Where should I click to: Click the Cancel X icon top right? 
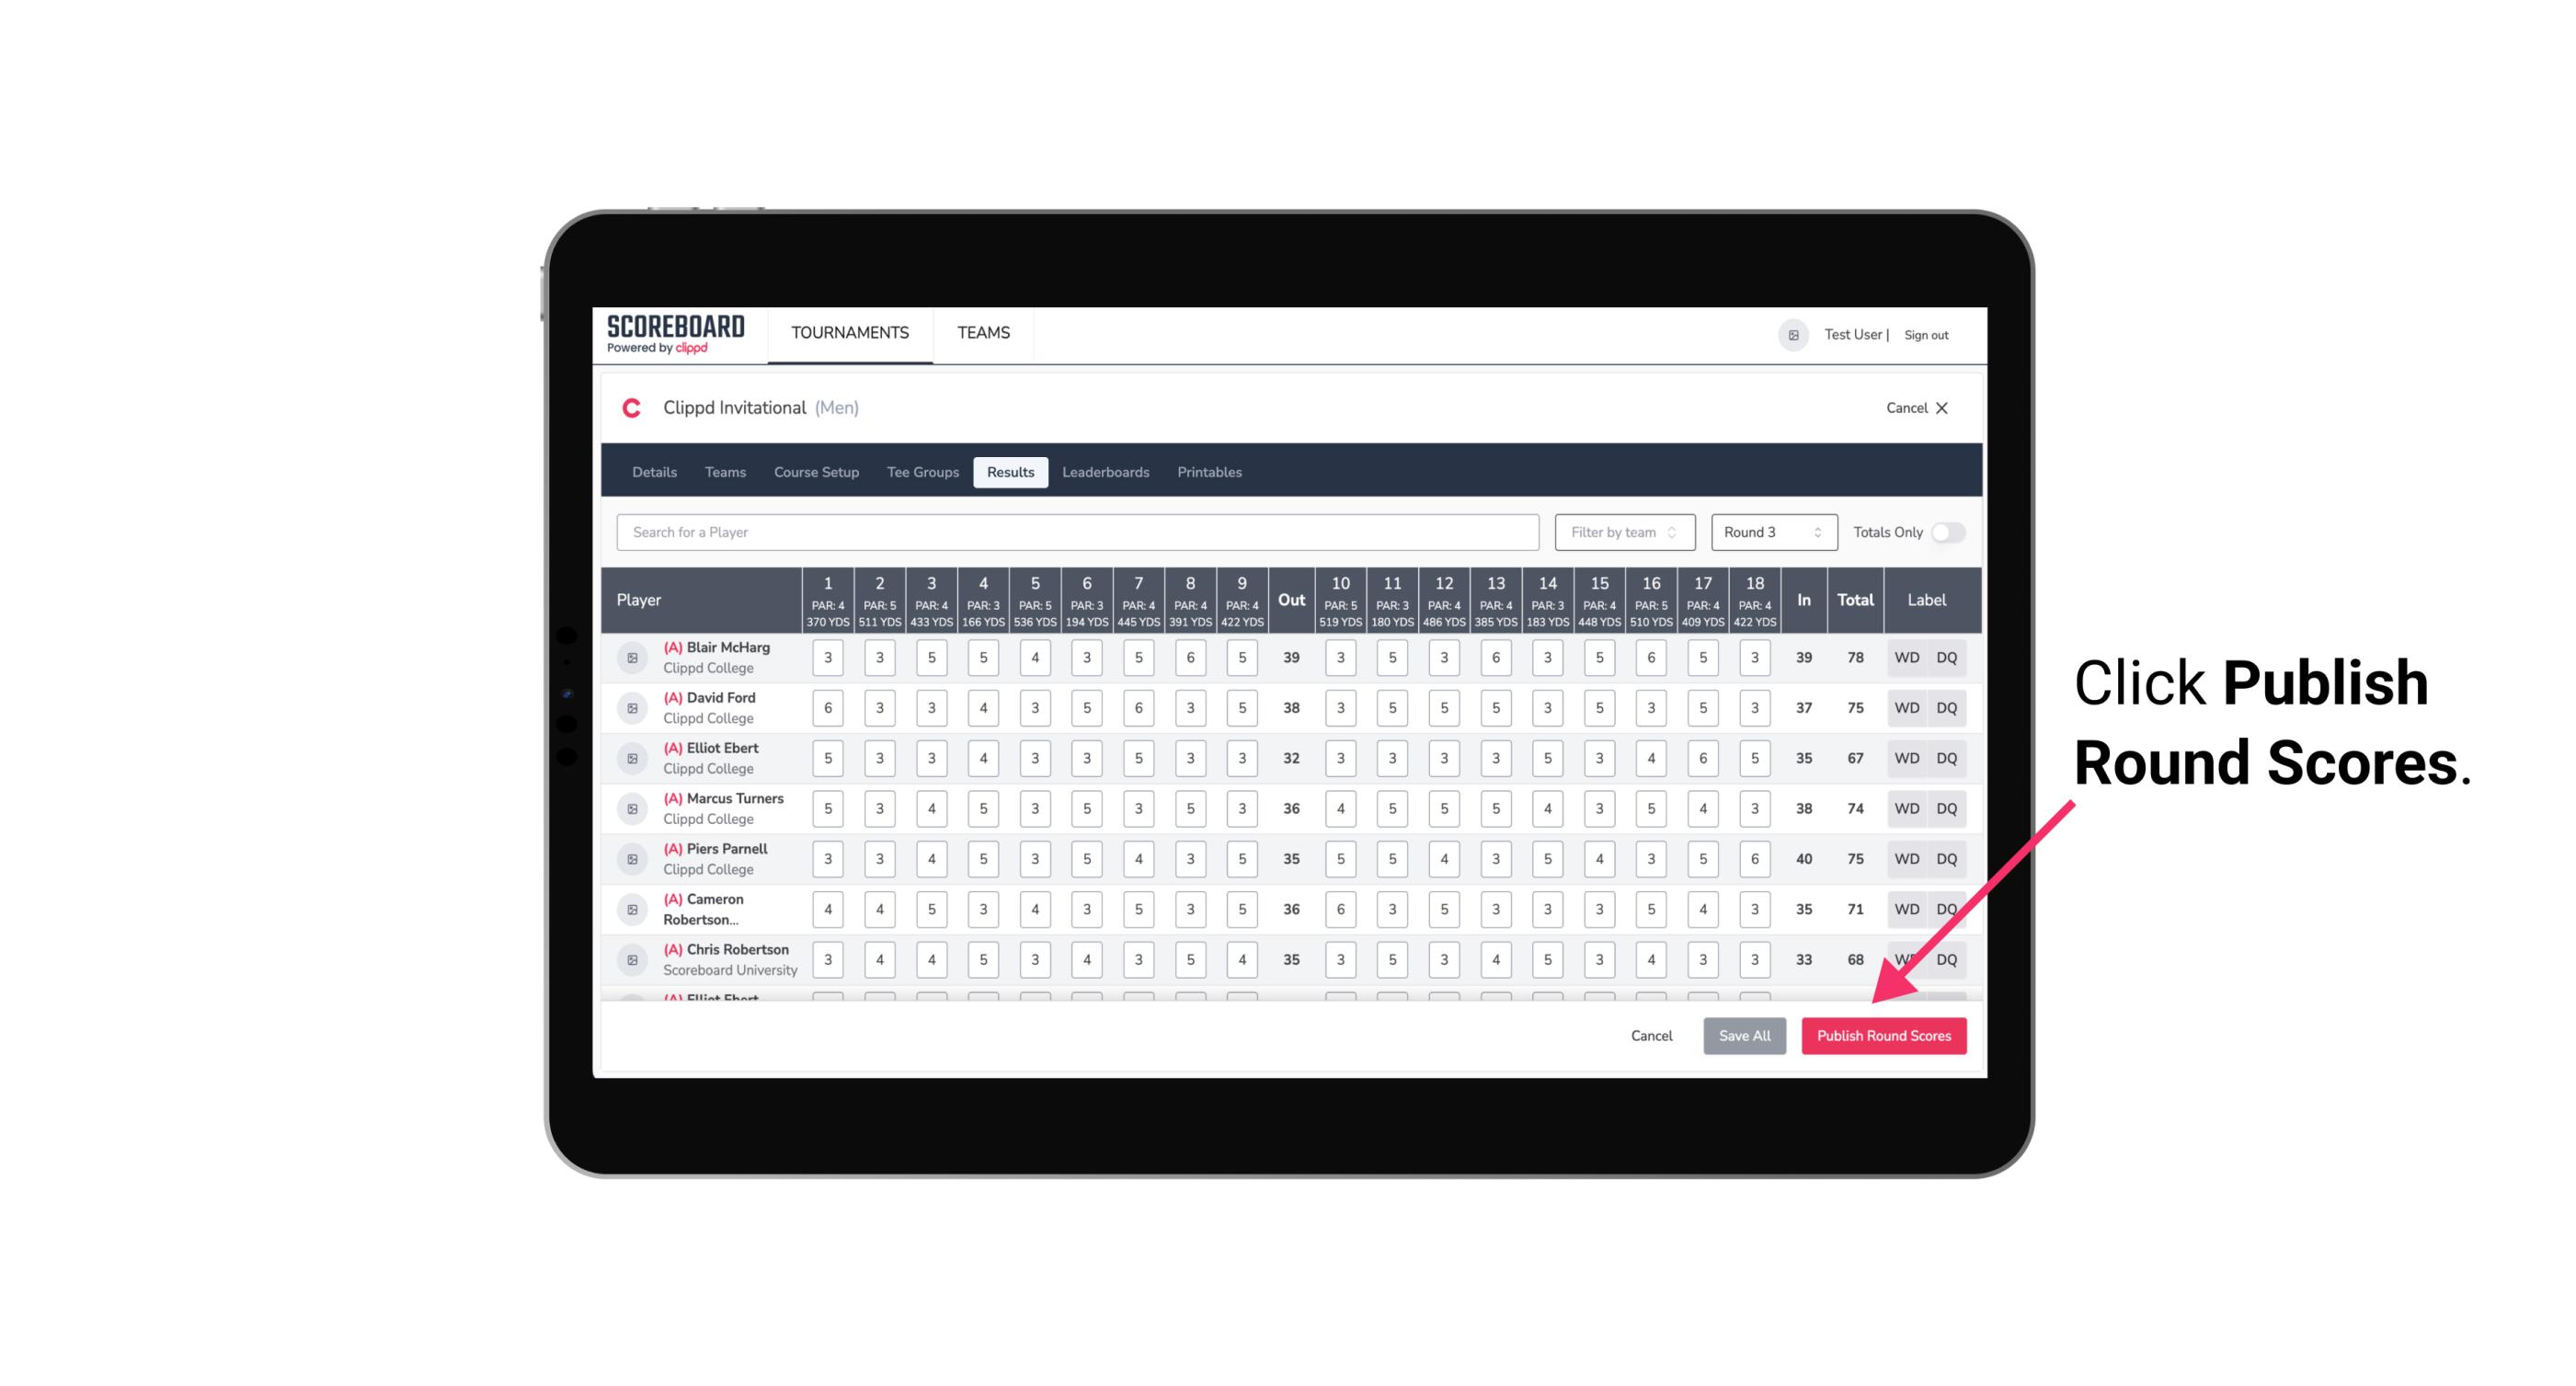click(1943, 407)
